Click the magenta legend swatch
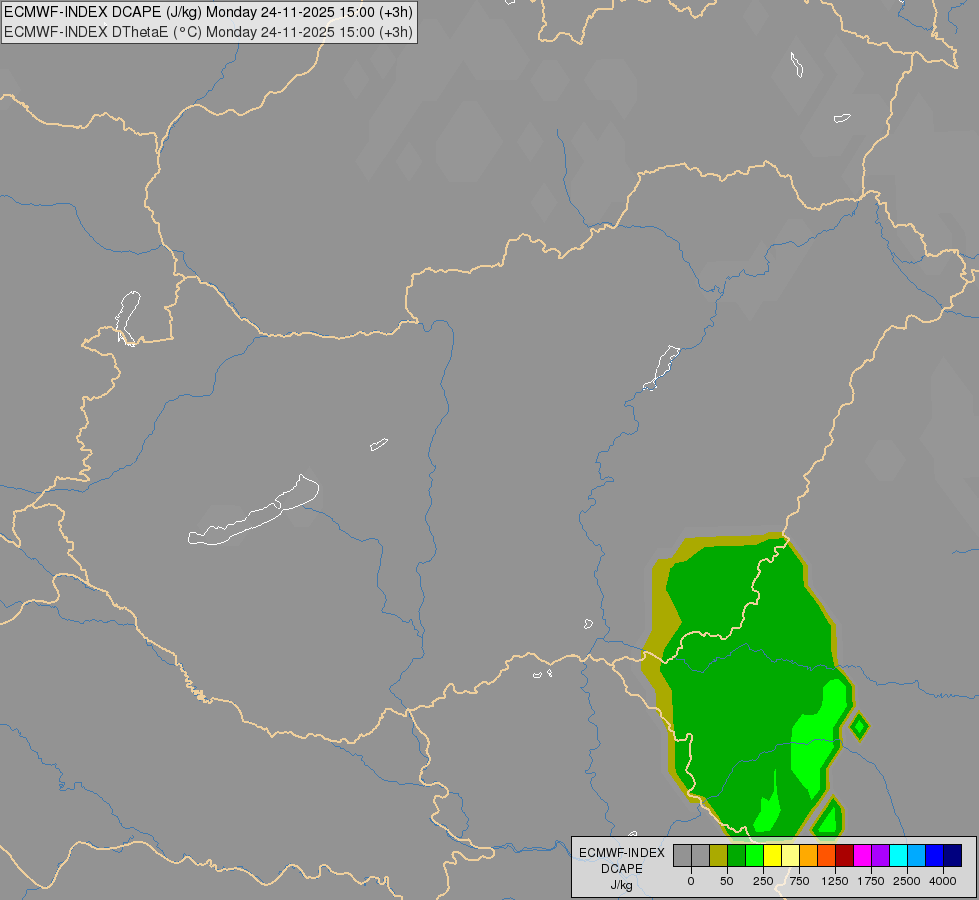The width and height of the screenshot is (979, 900). [862, 855]
